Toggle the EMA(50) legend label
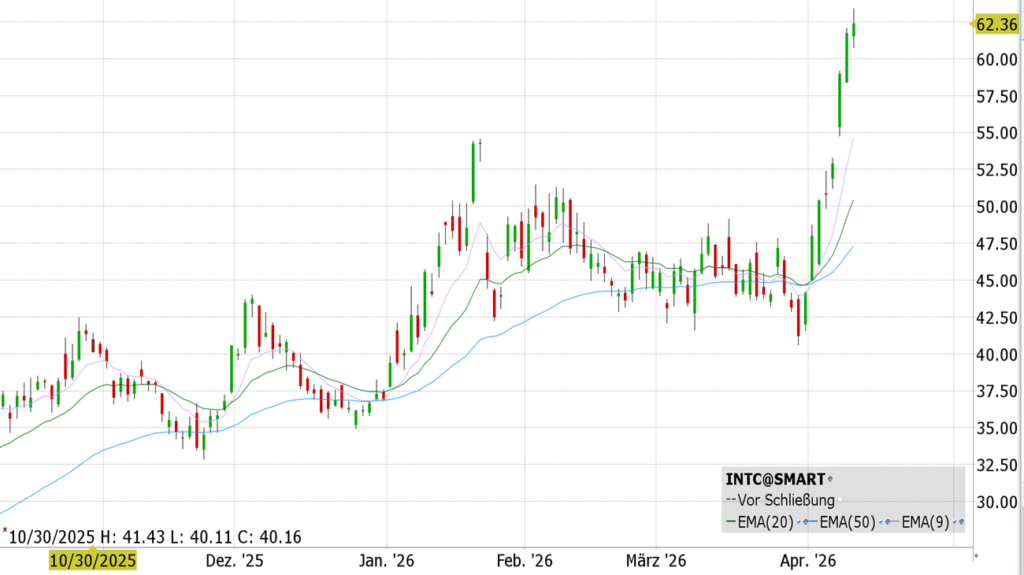This screenshot has width=1024, height=575. point(846,522)
